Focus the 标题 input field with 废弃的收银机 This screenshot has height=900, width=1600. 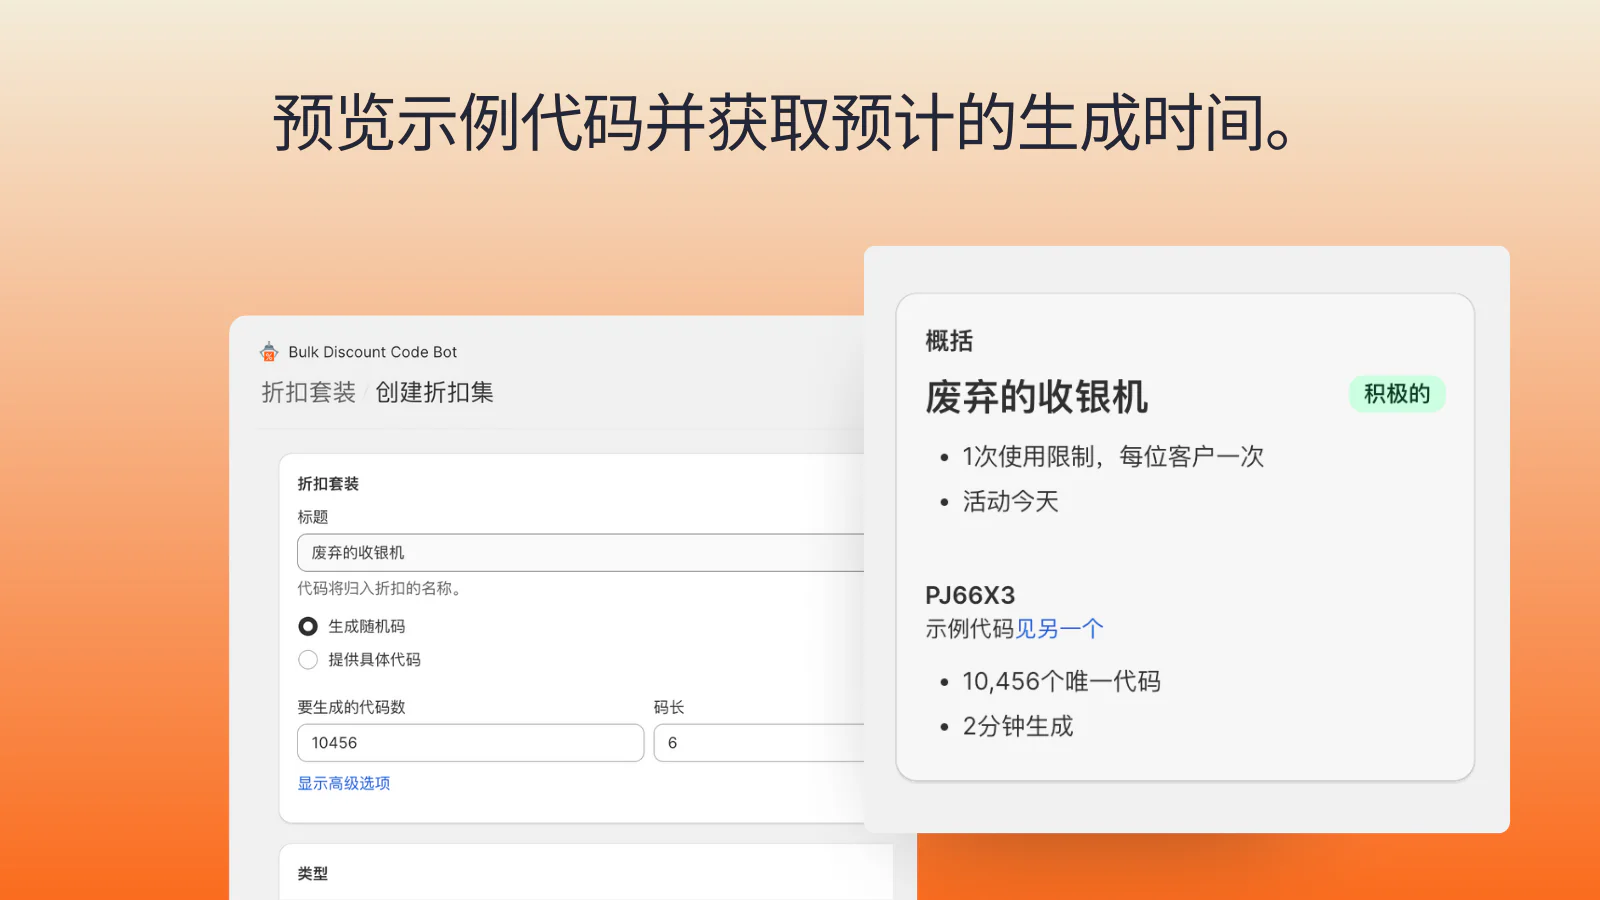coord(580,553)
